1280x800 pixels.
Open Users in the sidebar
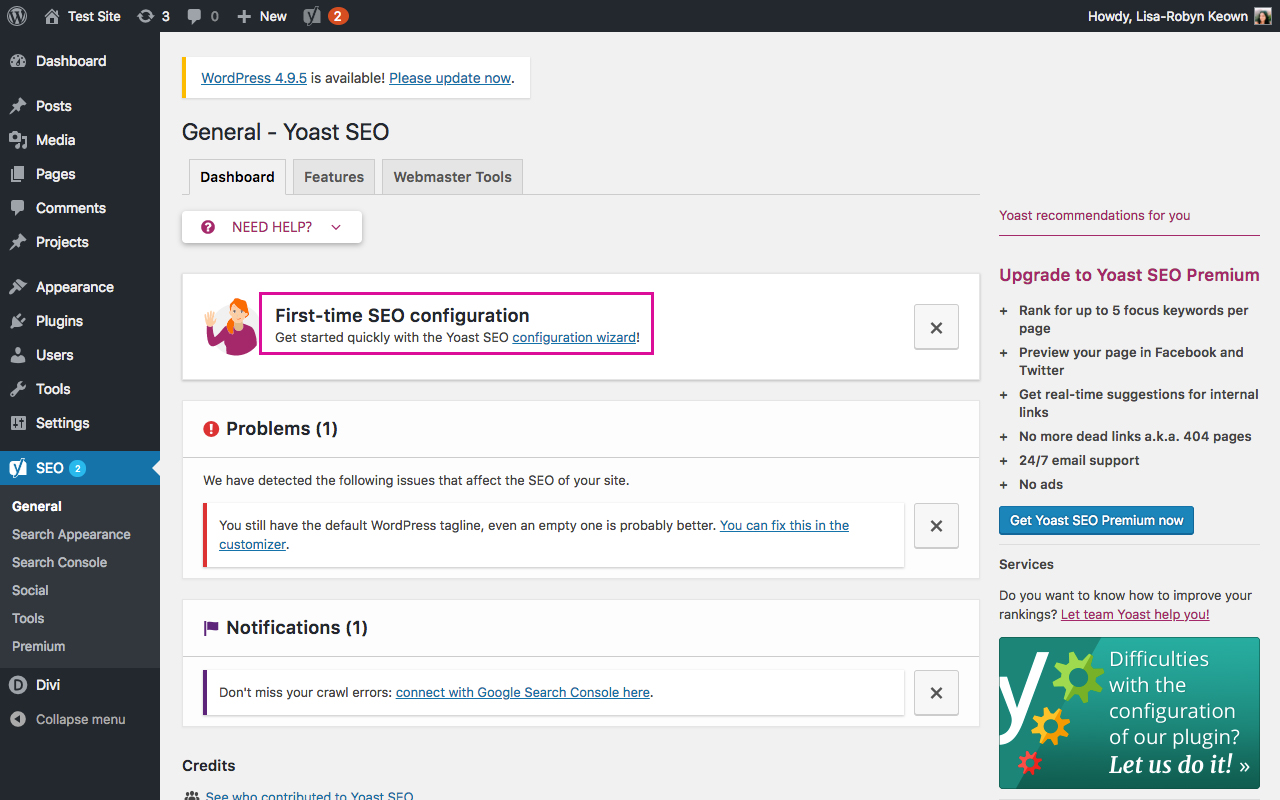[x=80, y=355]
